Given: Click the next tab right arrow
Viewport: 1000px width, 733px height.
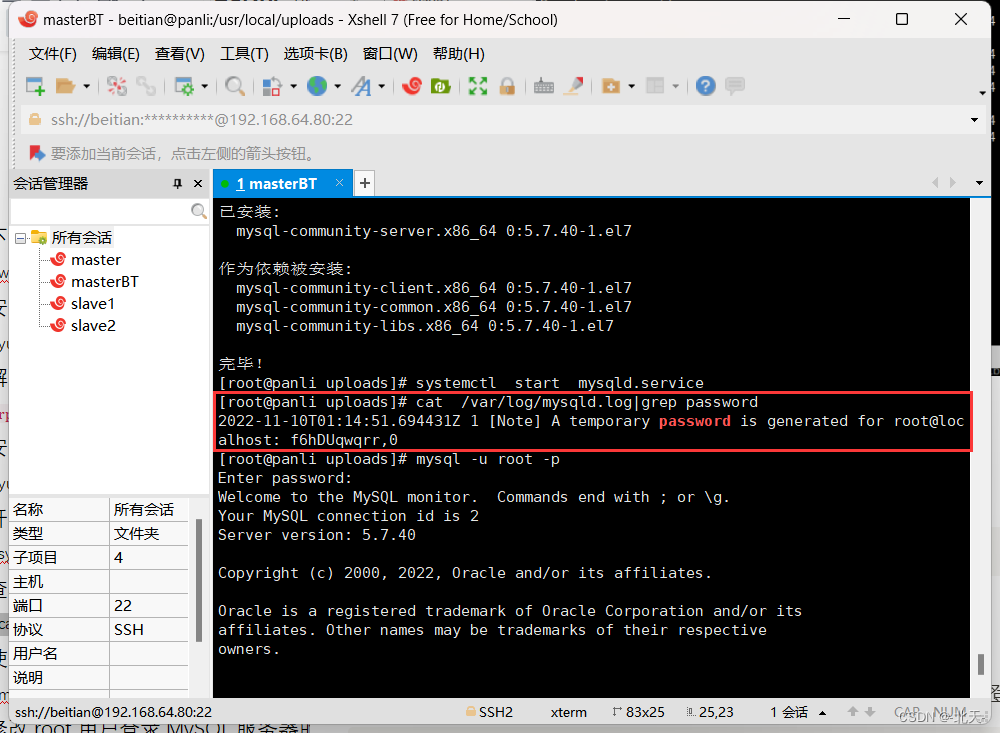Looking at the screenshot, I should (953, 182).
